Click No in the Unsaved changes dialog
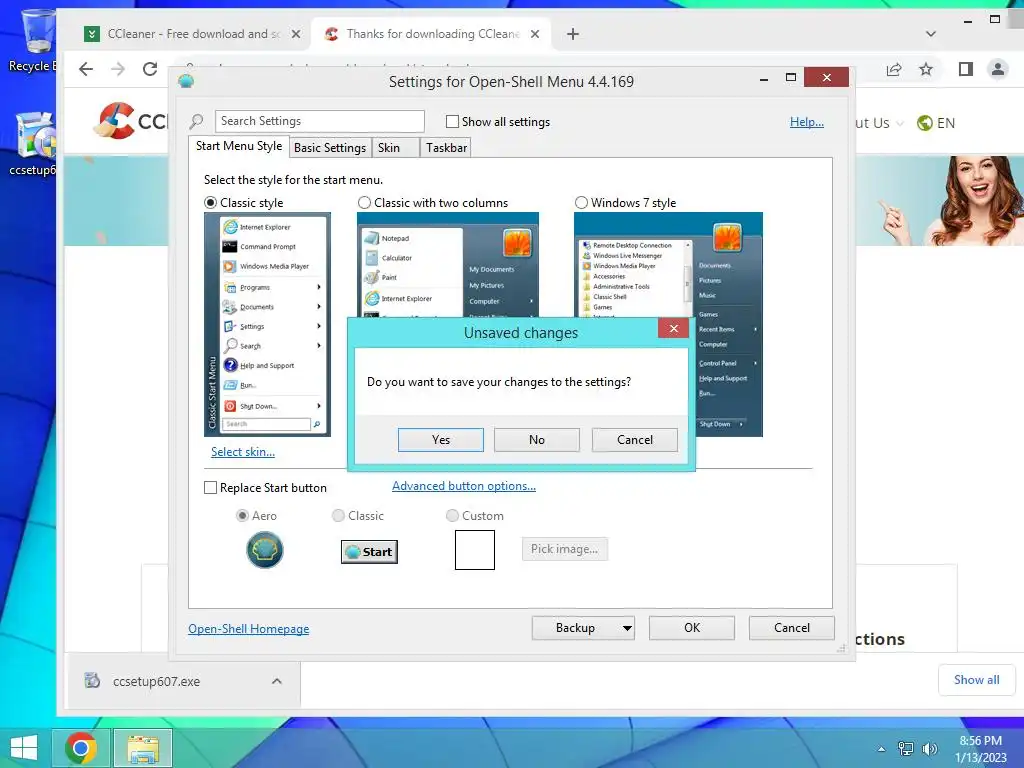 [x=536, y=440]
